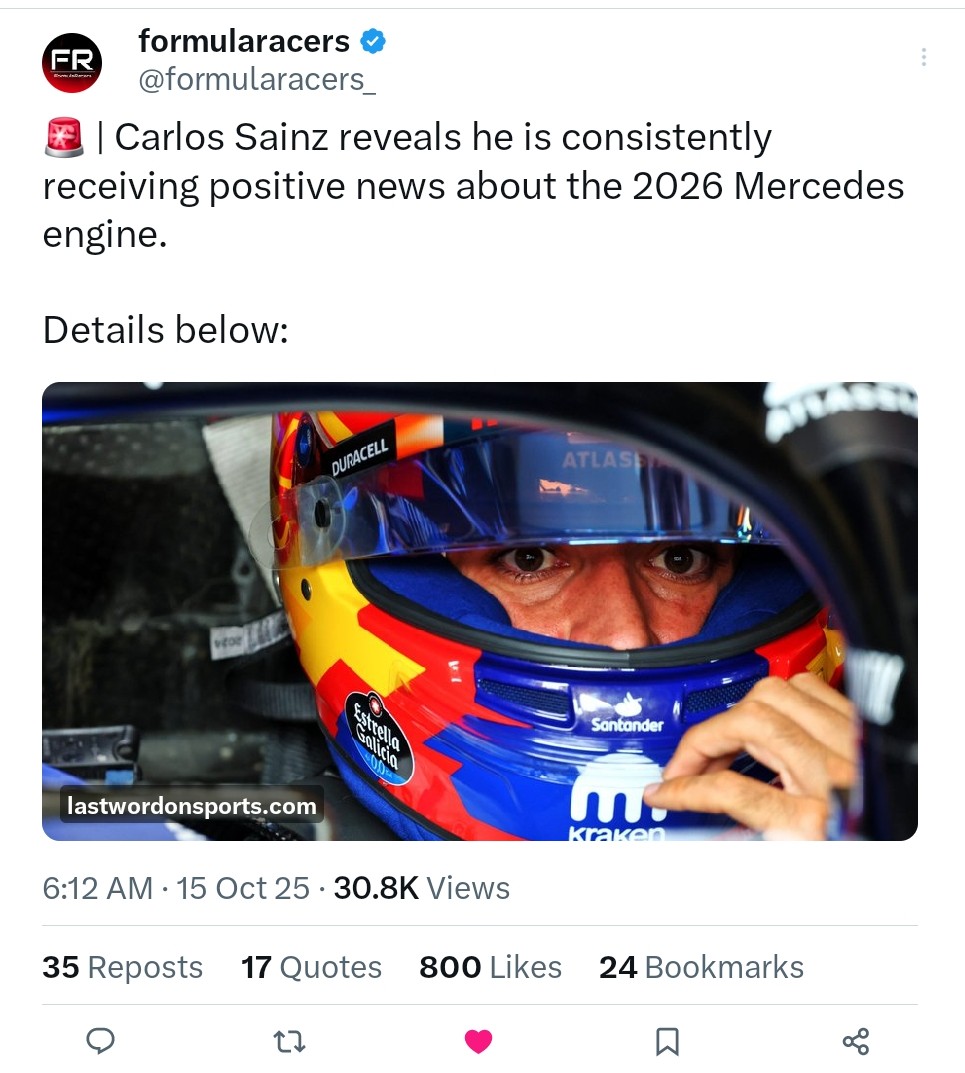Open the Carlos Sainz helmet photo

480,610
